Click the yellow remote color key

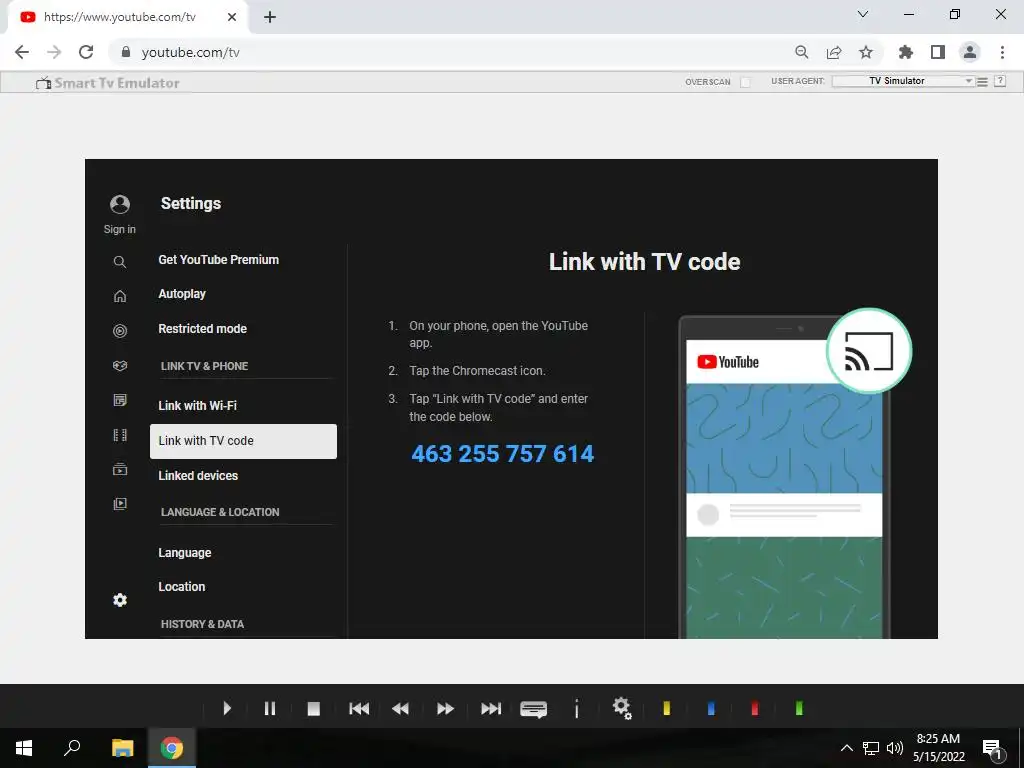(666, 708)
